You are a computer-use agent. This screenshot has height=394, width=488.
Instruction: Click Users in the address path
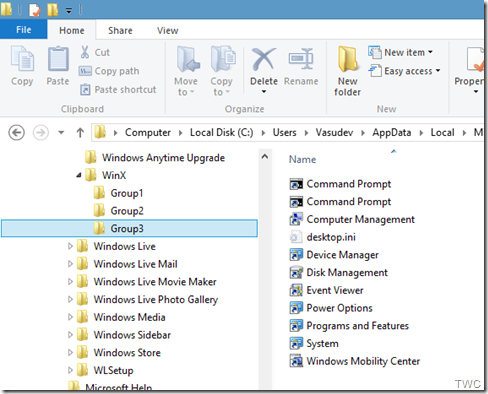tap(284, 133)
